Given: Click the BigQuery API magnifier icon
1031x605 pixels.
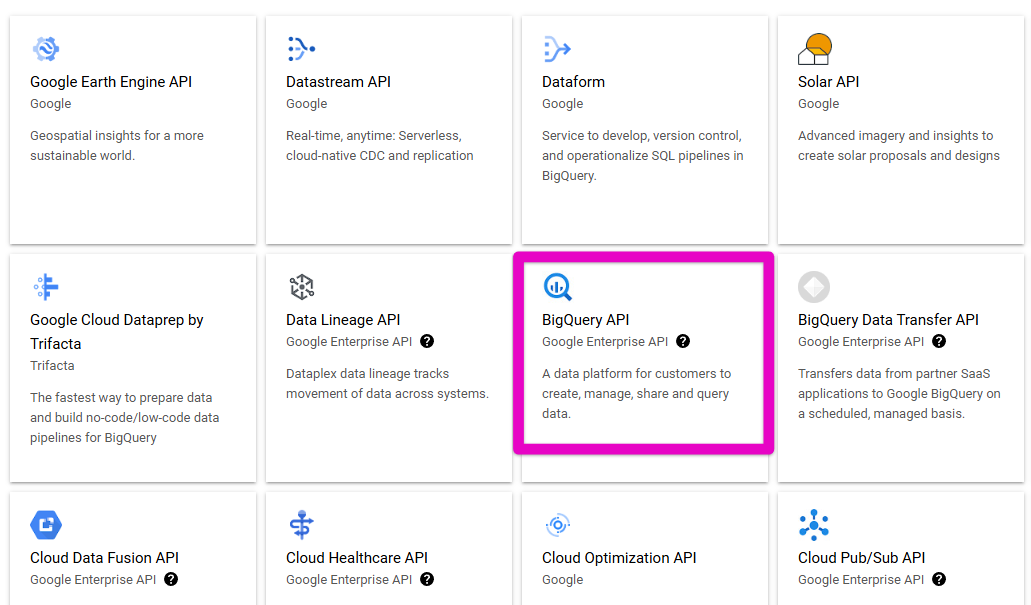Looking at the screenshot, I should pos(558,287).
